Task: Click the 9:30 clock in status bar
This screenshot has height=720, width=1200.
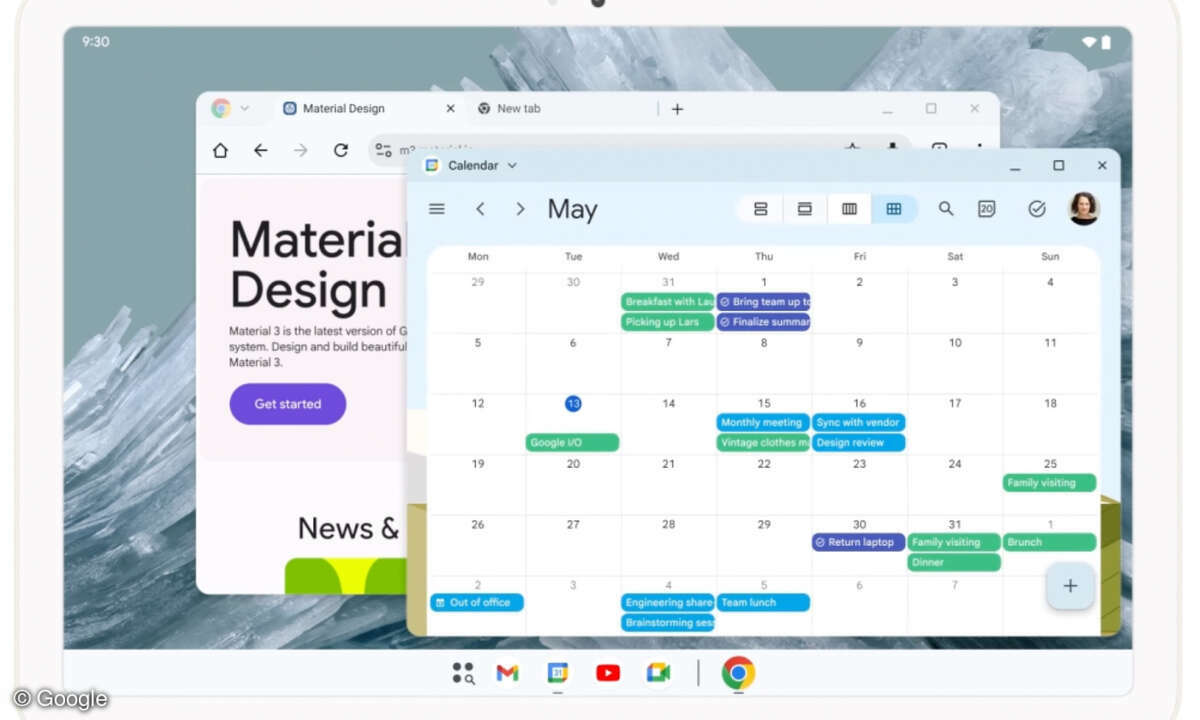Action: (96, 42)
